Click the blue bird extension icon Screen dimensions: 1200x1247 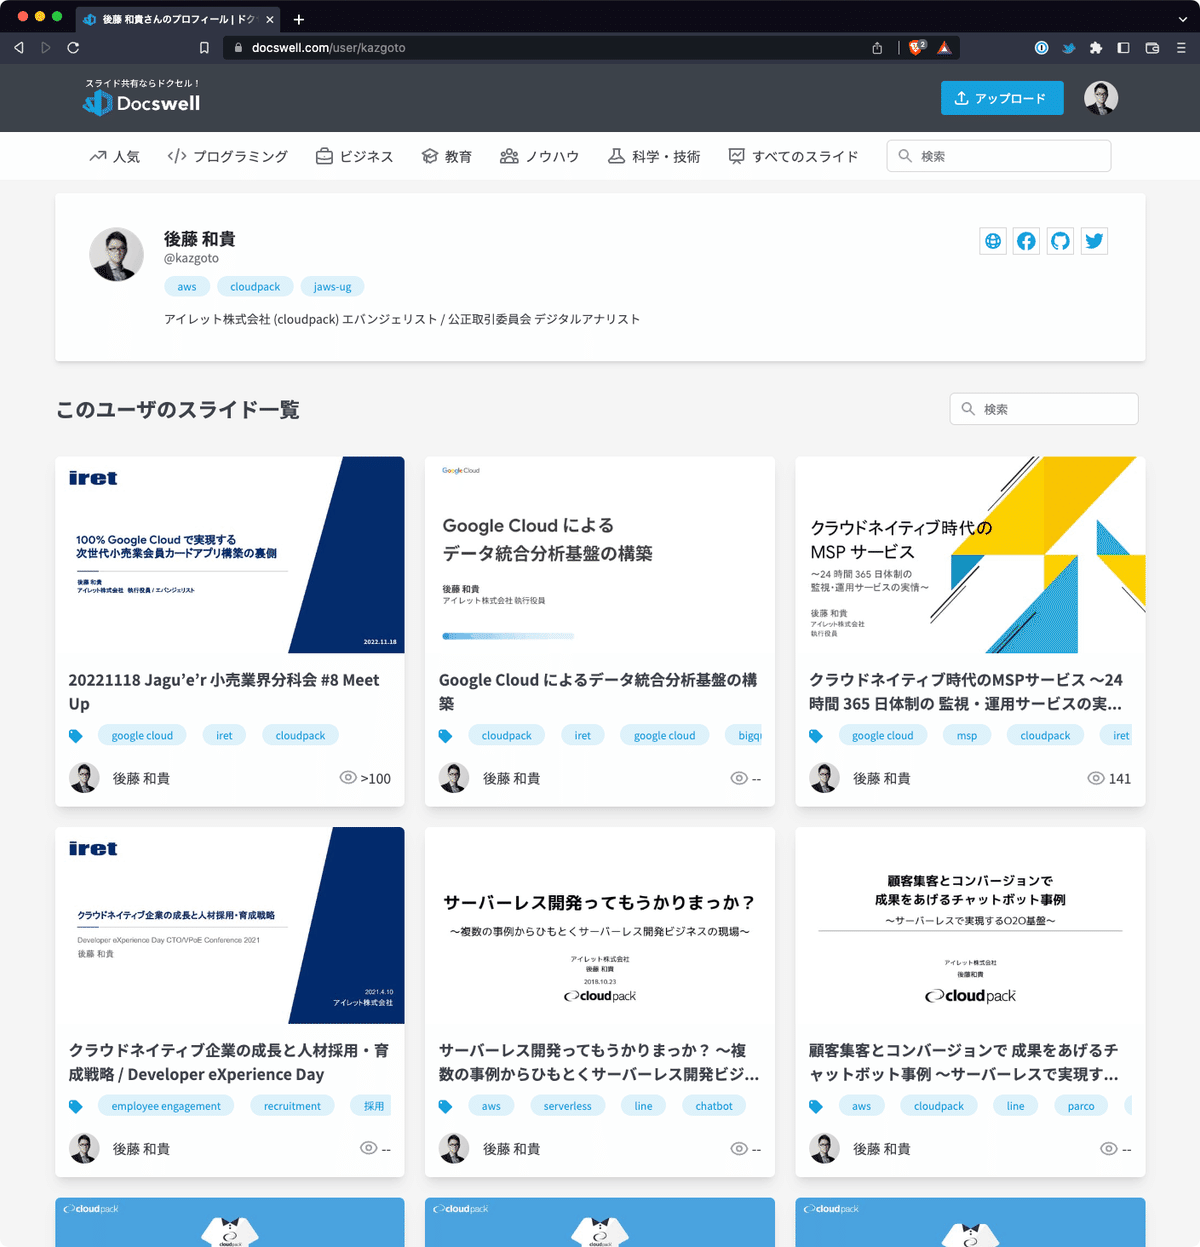pyautogui.click(x=1069, y=47)
